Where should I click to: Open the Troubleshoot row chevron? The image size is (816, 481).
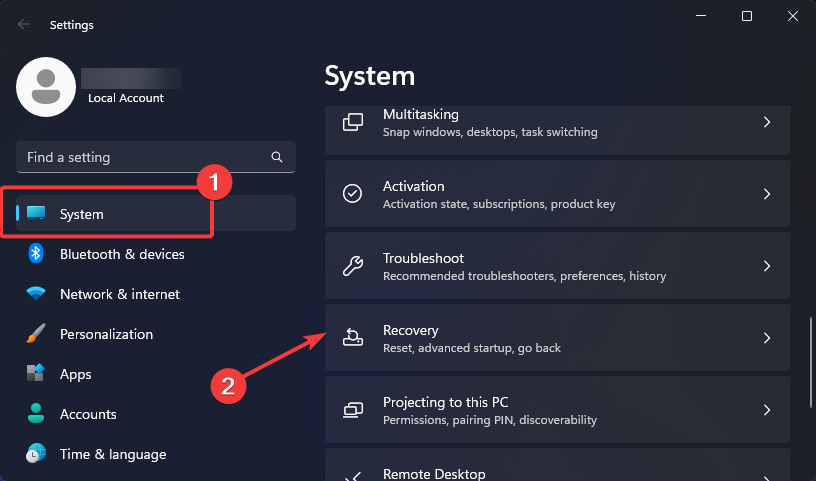coord(767,266)
